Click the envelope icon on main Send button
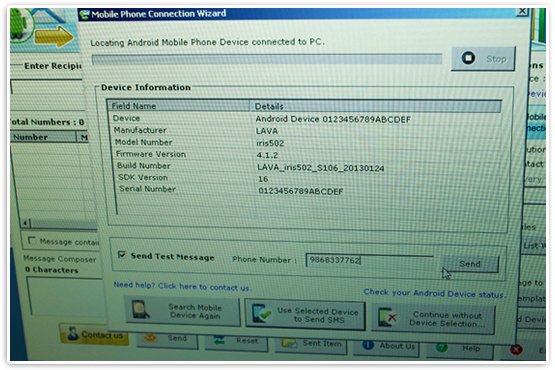Image resolution: width=555 pixels, height=370 pixels. point(150,338)
